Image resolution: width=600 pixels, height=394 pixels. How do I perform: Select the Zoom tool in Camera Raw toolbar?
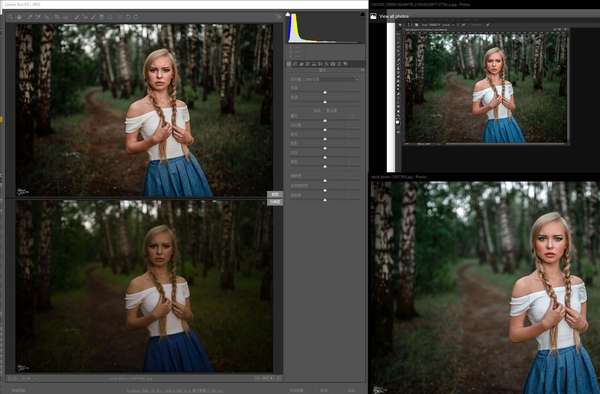(11, 17)
